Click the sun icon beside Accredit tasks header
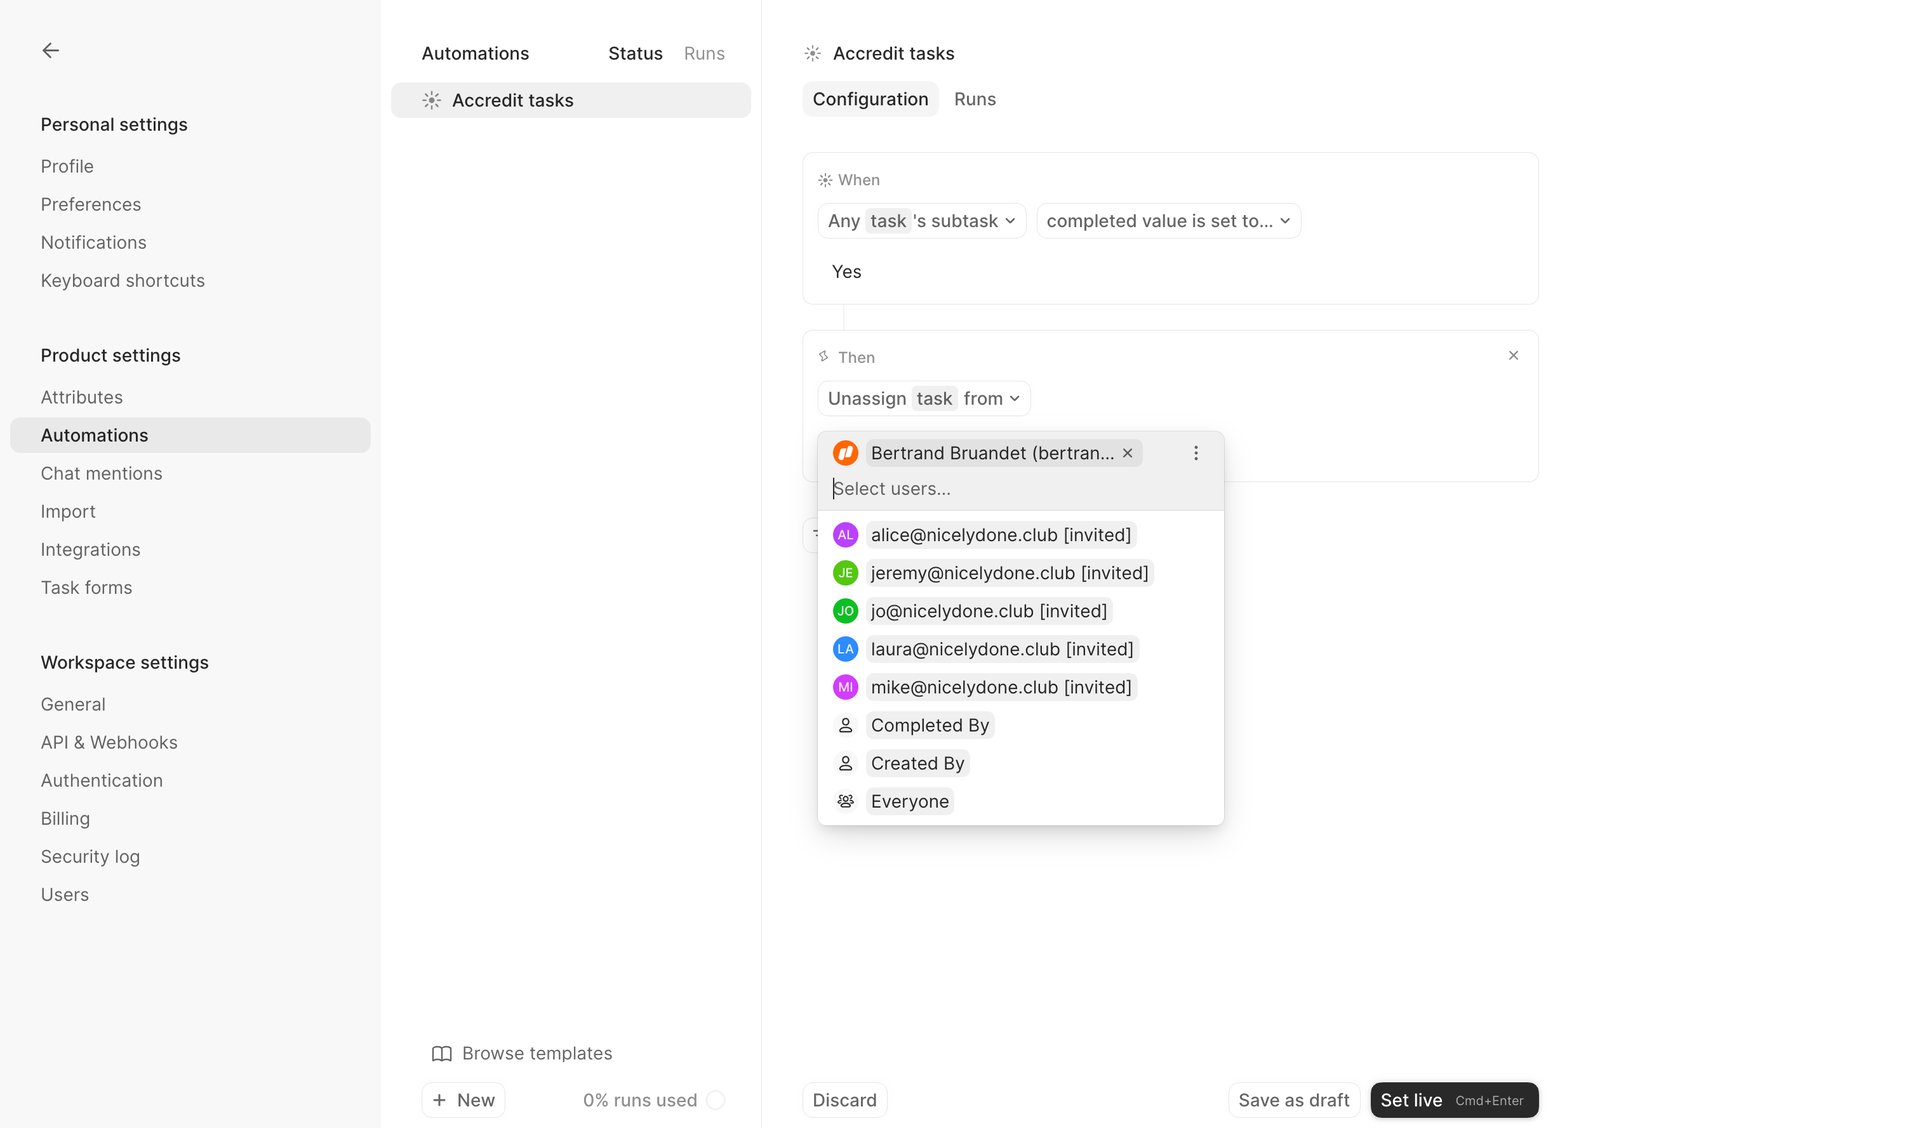The height and width of the screenshot is (1128, 1920). tap(812, 53)
